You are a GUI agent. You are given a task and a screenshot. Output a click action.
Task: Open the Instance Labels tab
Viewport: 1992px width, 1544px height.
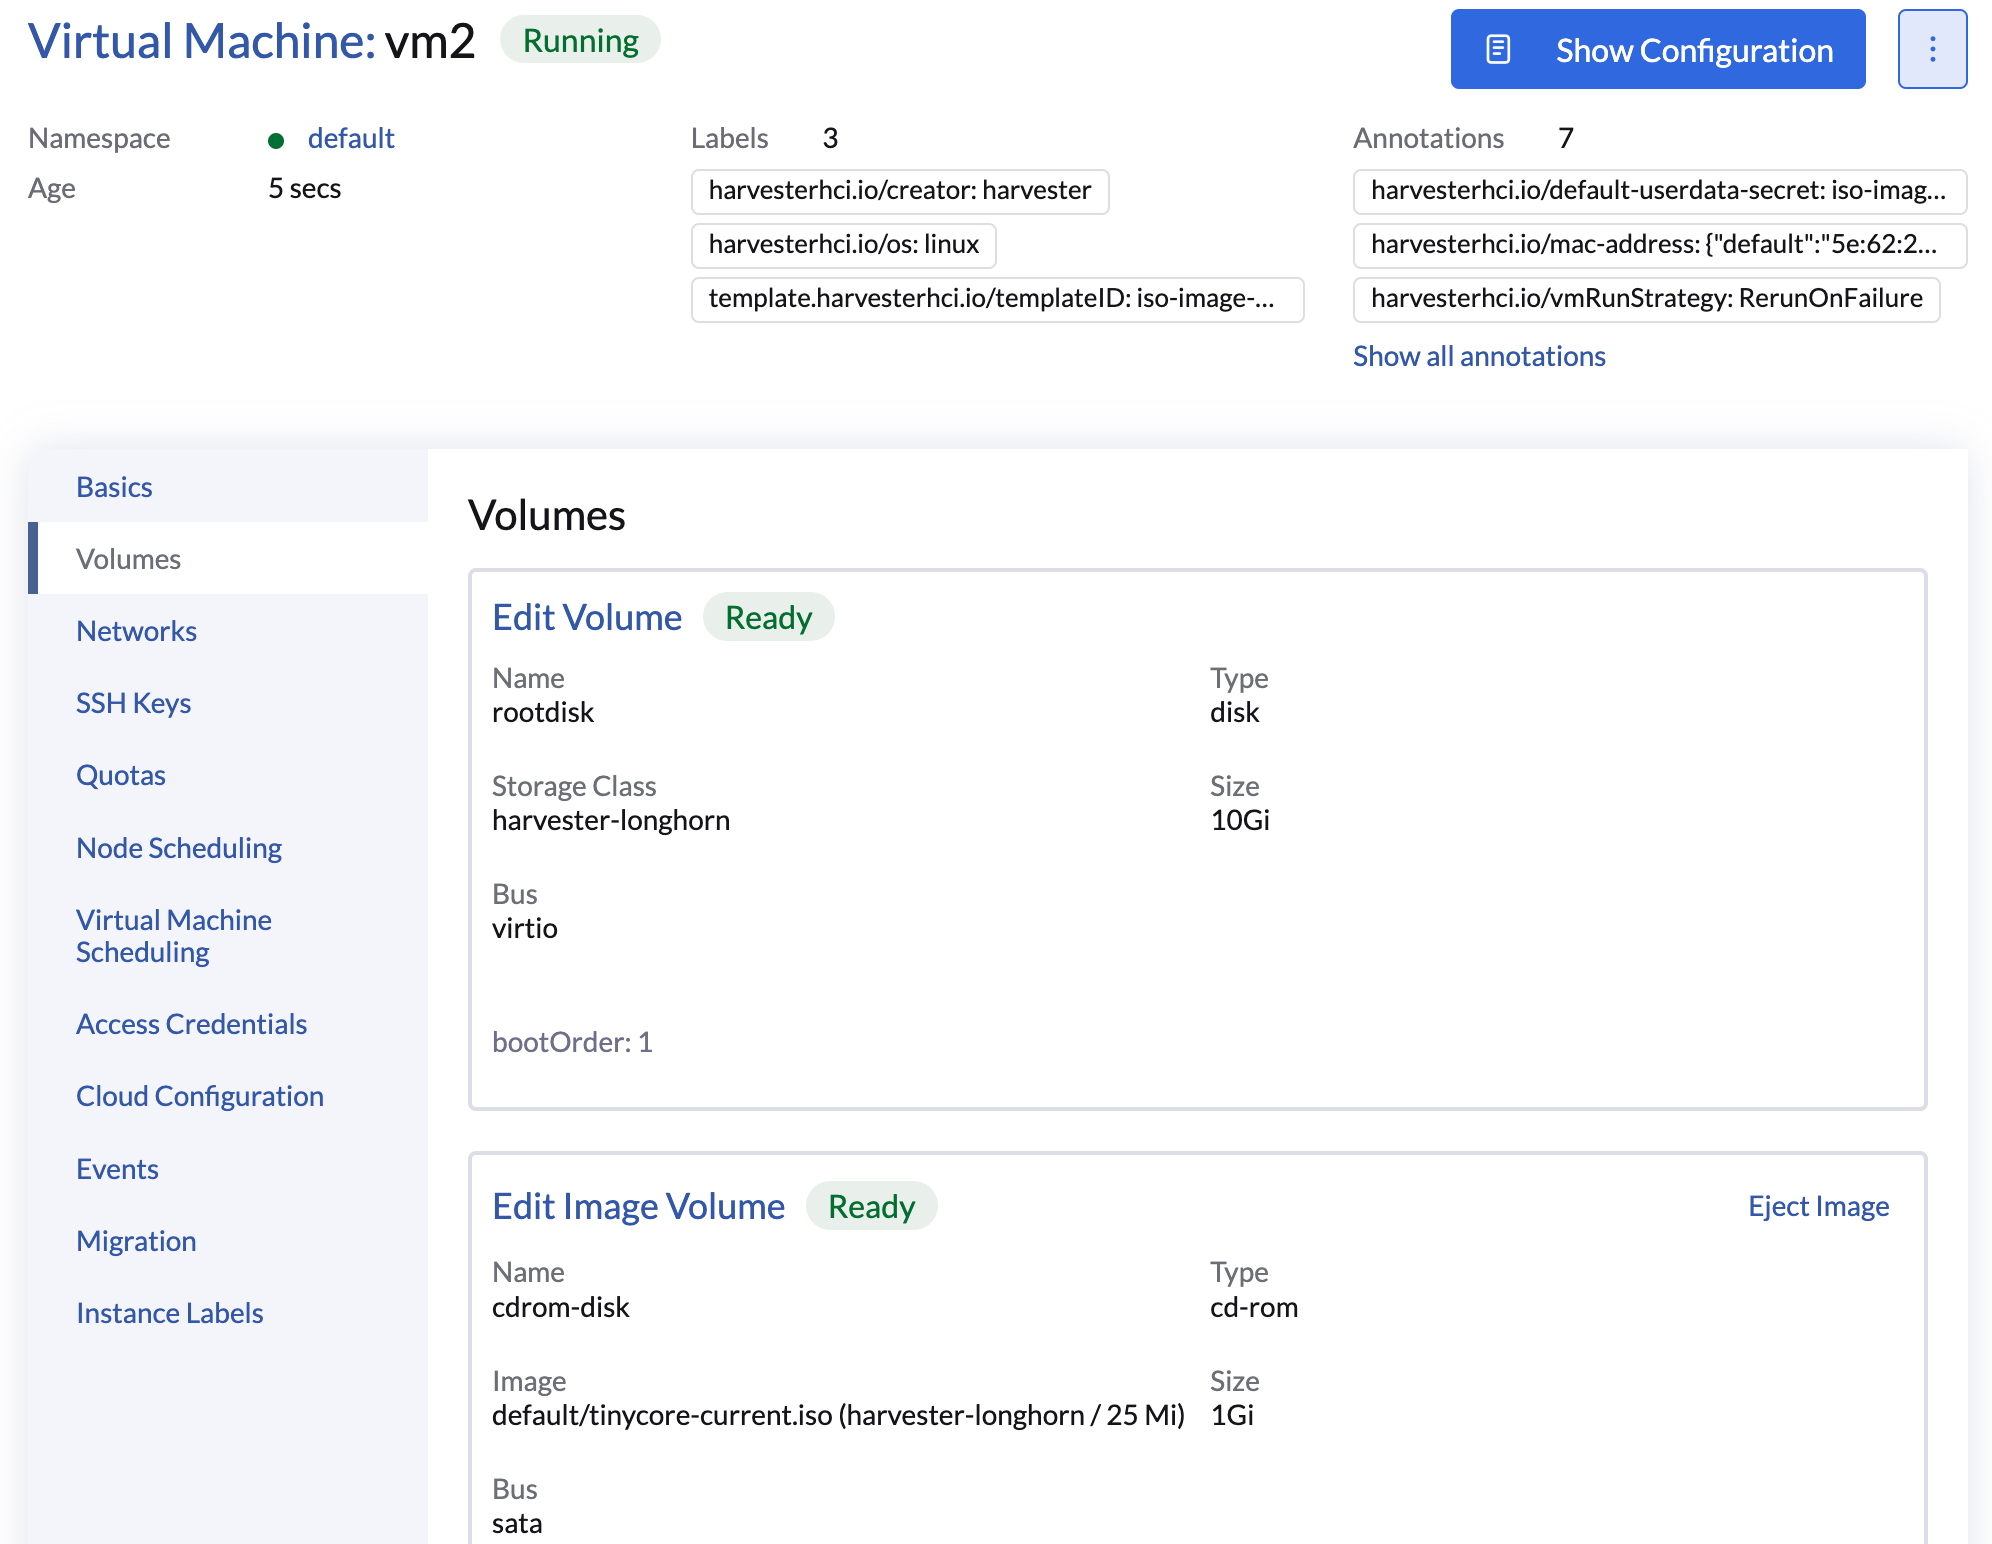(169, 1313)
